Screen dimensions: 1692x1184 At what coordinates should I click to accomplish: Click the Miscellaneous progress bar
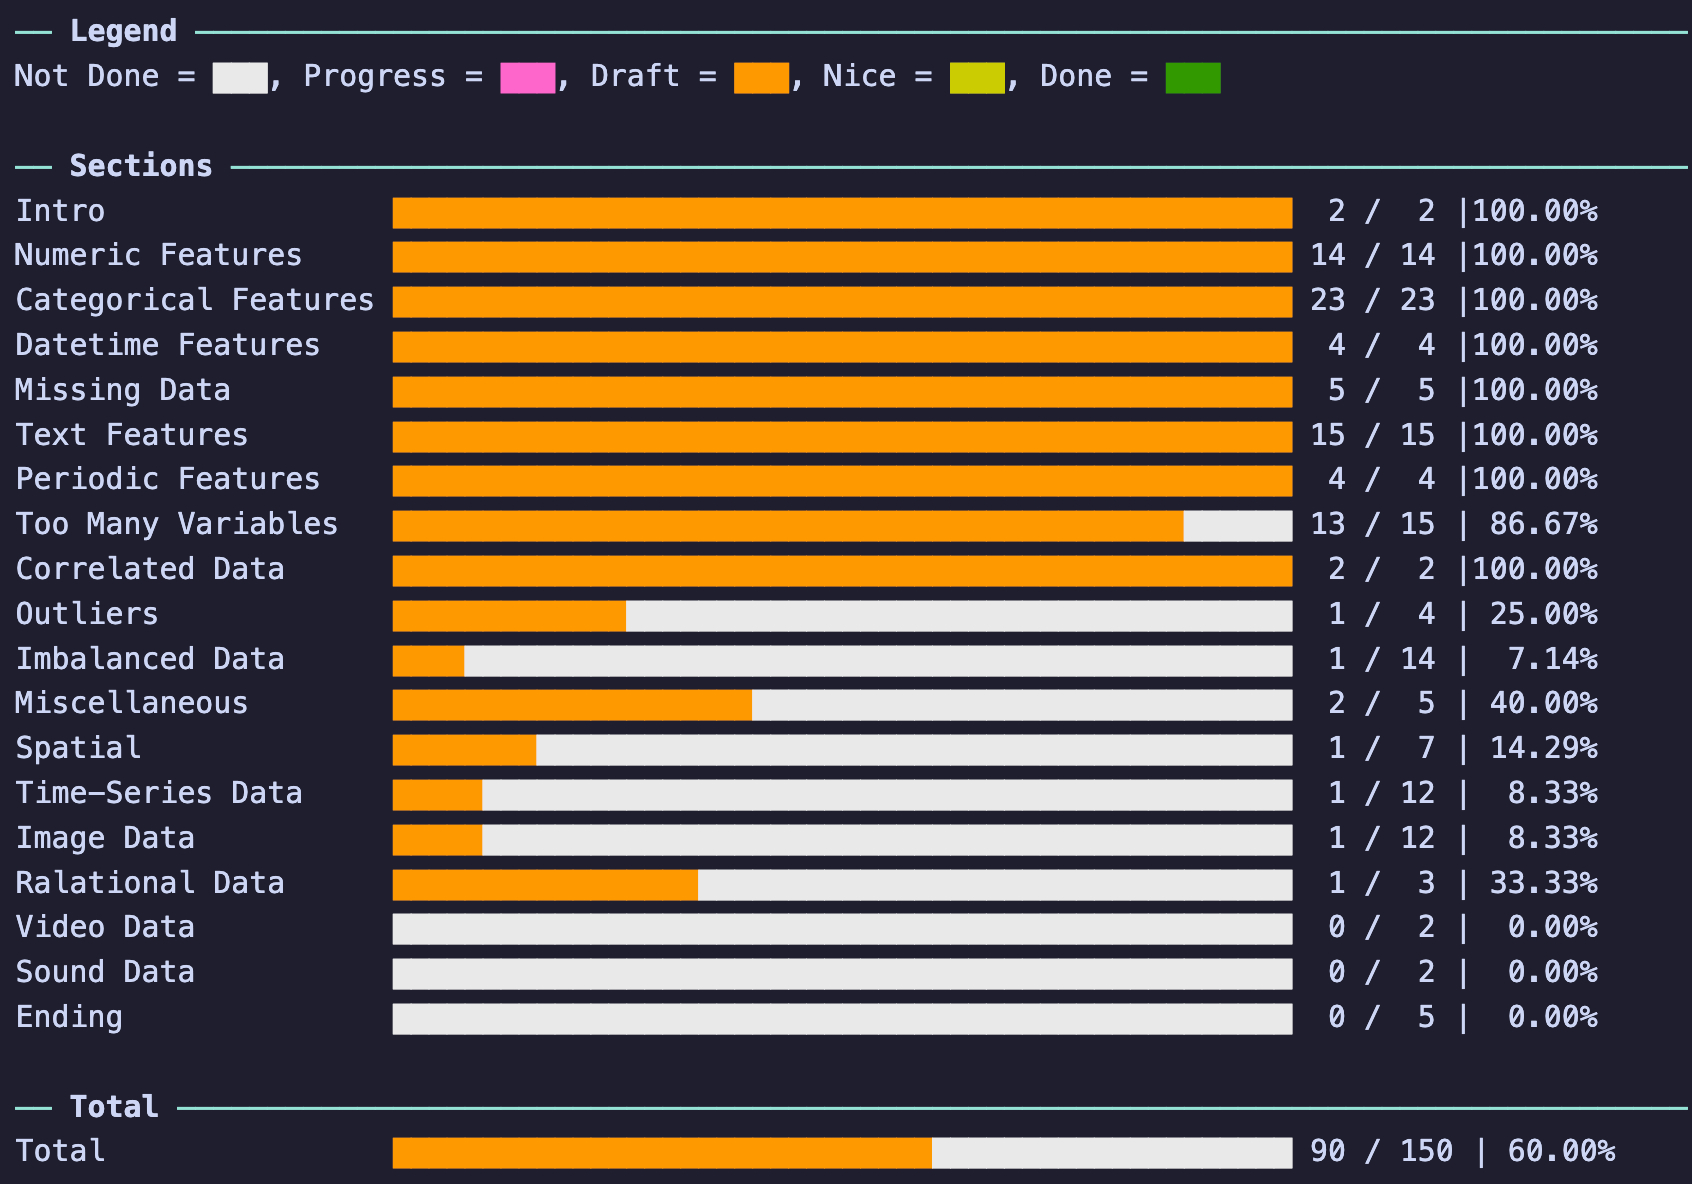coord(842,705)
